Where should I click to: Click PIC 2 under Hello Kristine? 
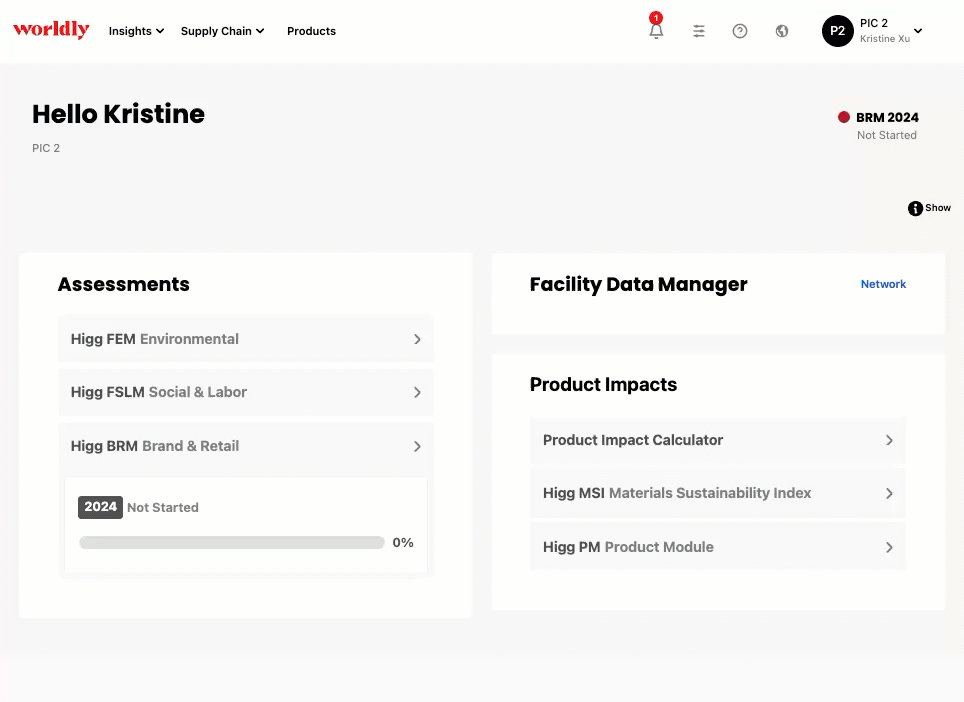46,148
